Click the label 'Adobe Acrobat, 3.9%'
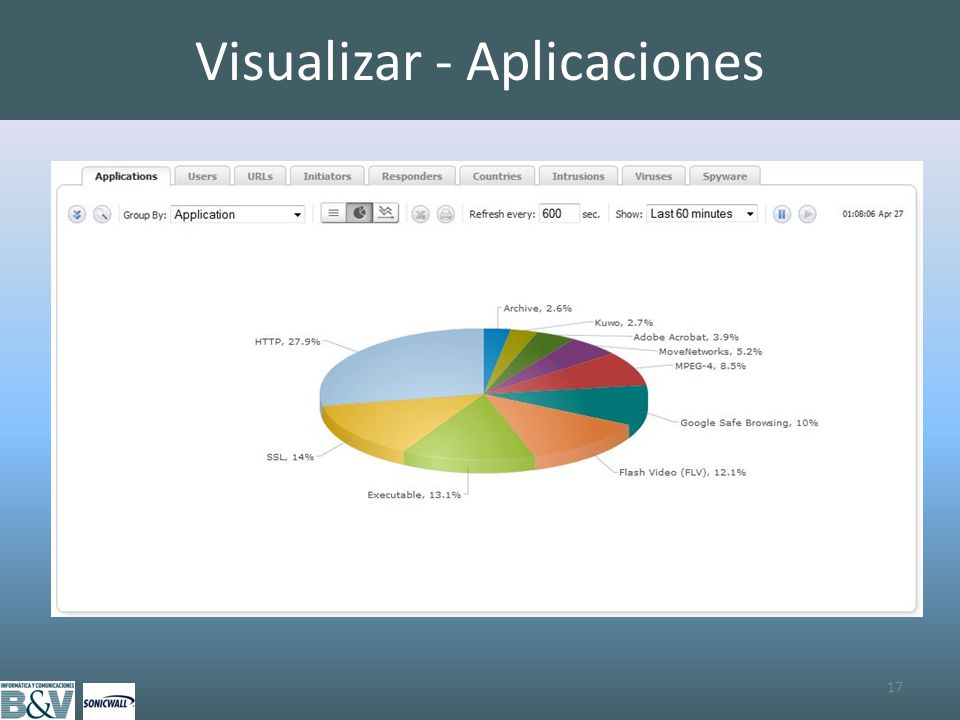 click(686, 337)
